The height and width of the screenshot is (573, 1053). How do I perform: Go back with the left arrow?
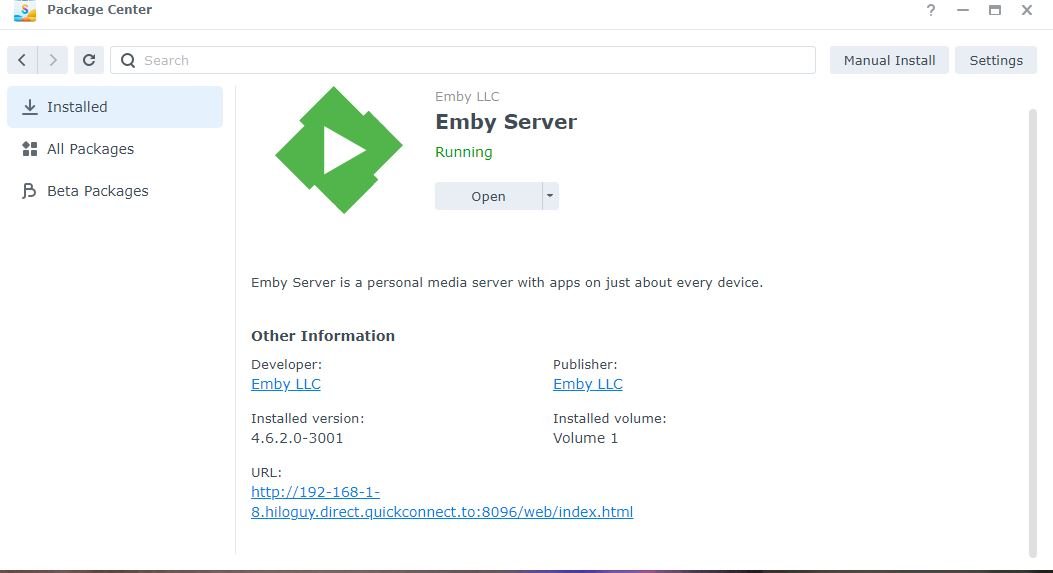[22, 60]
